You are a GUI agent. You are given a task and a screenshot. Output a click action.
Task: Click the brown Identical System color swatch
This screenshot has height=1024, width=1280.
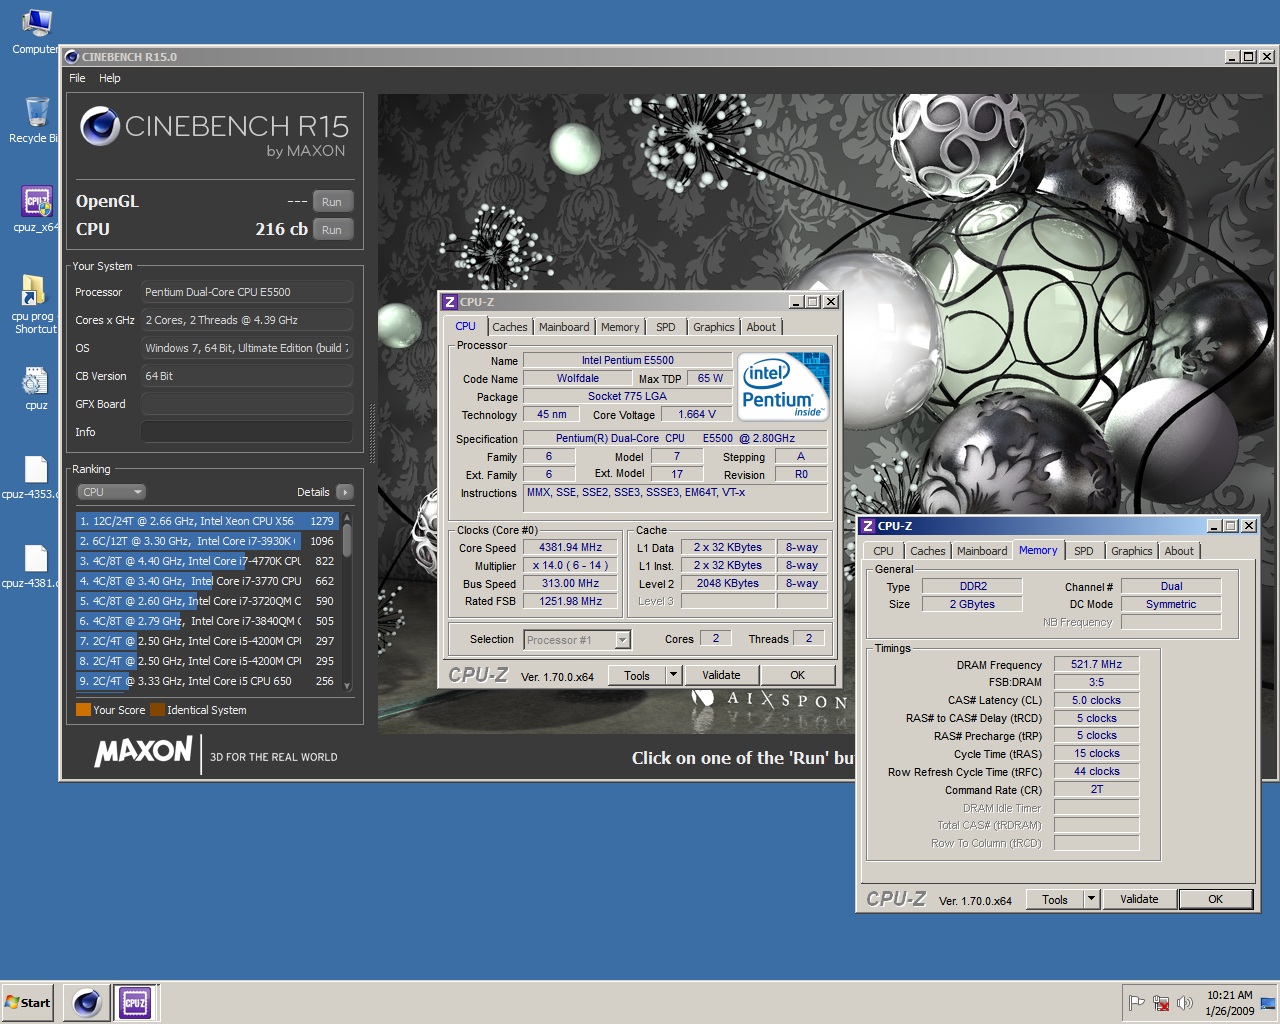pos(157,710)
